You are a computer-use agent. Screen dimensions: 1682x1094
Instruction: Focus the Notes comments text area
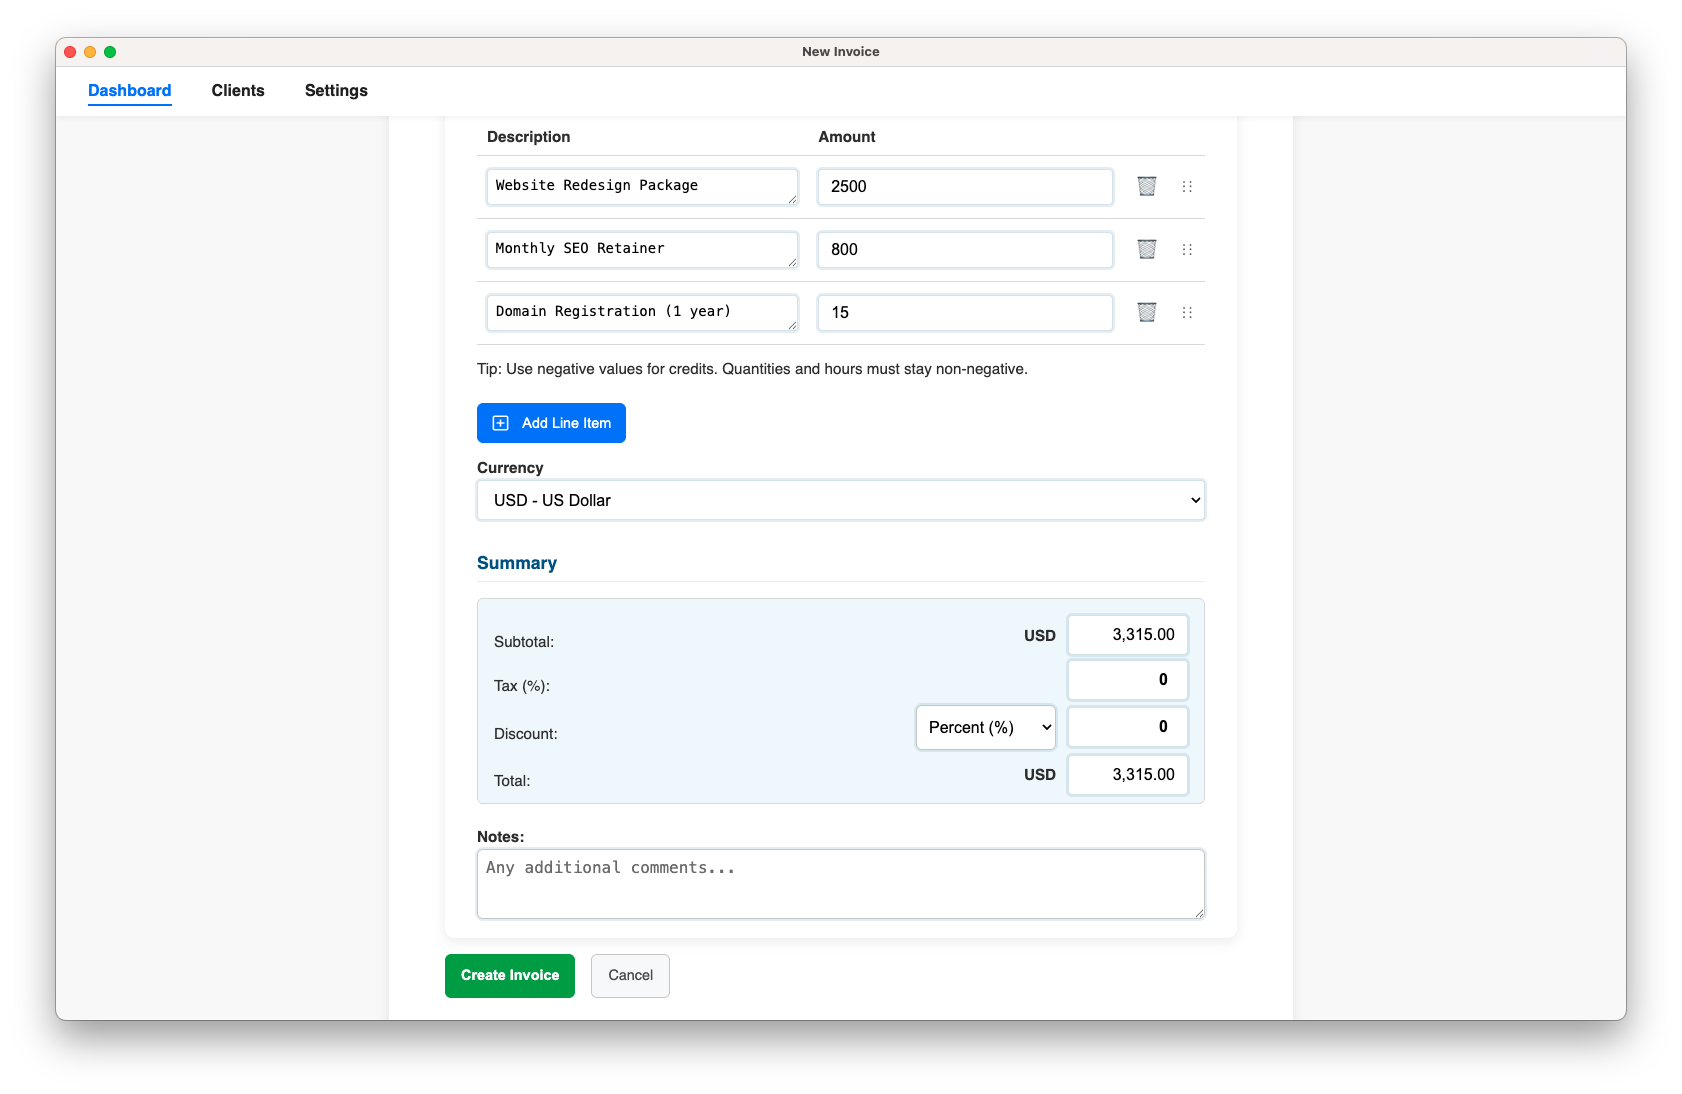point(840,883)
